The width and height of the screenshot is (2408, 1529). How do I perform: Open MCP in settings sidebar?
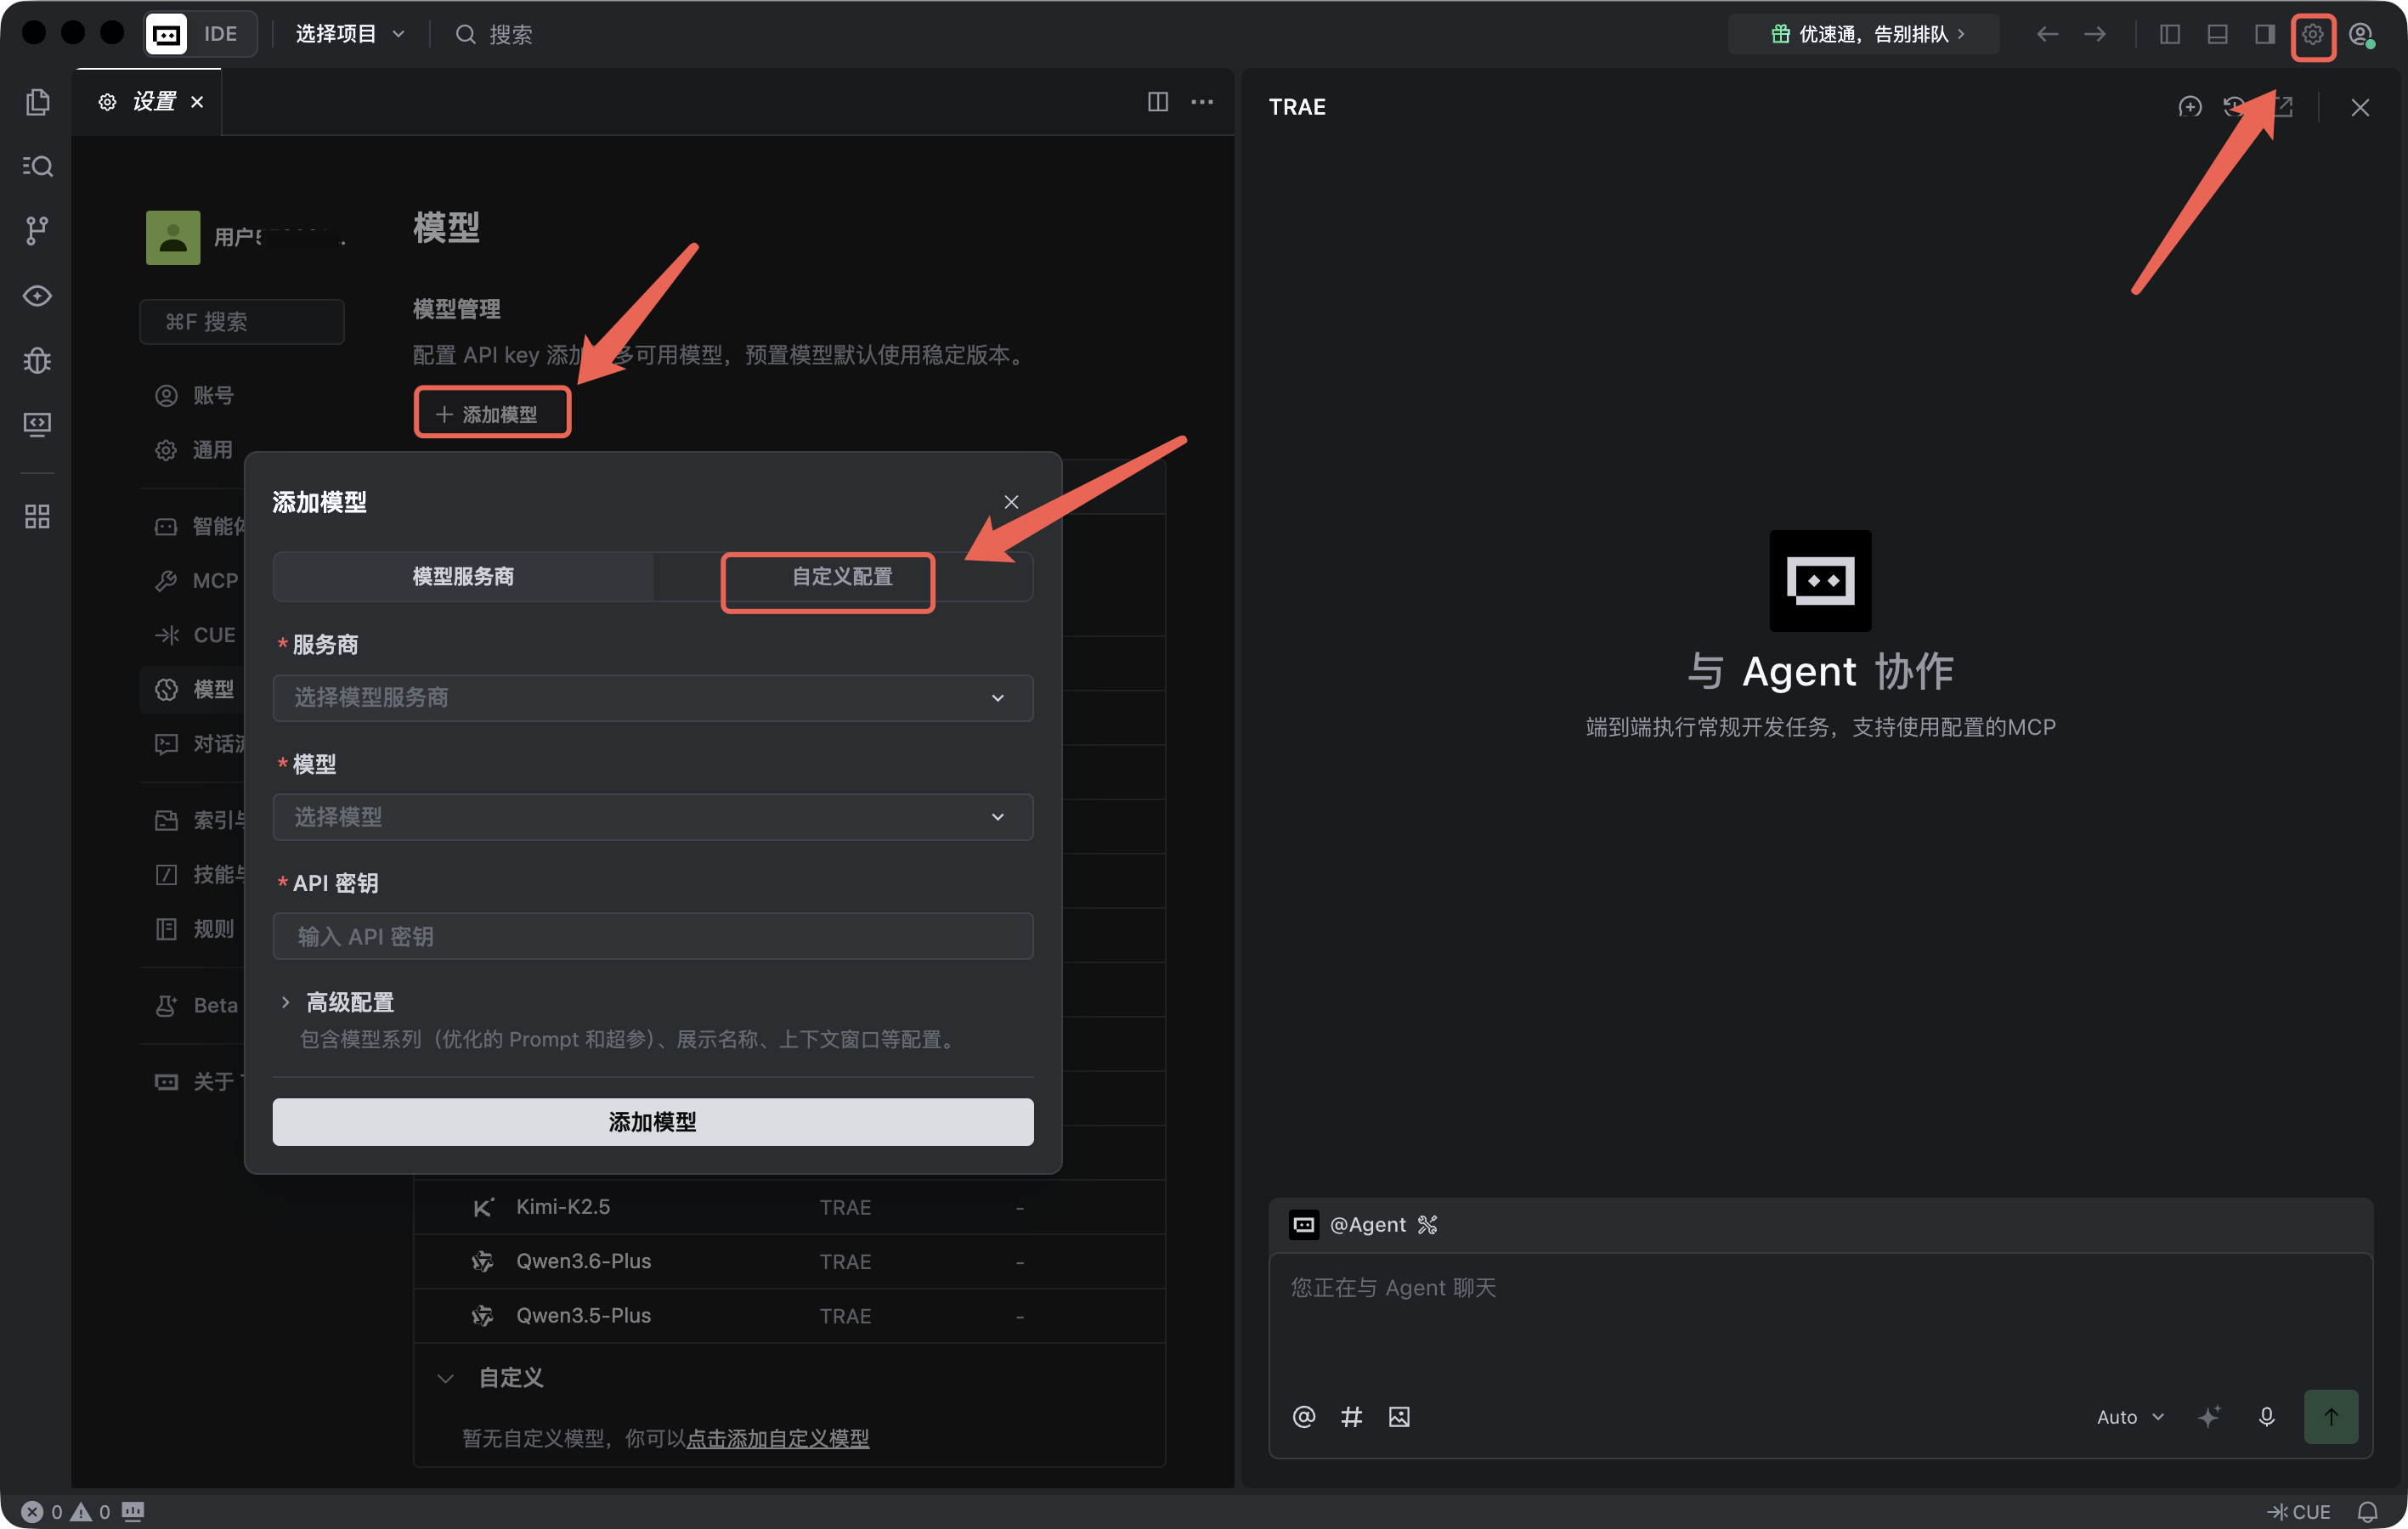[x=198, y=580]
